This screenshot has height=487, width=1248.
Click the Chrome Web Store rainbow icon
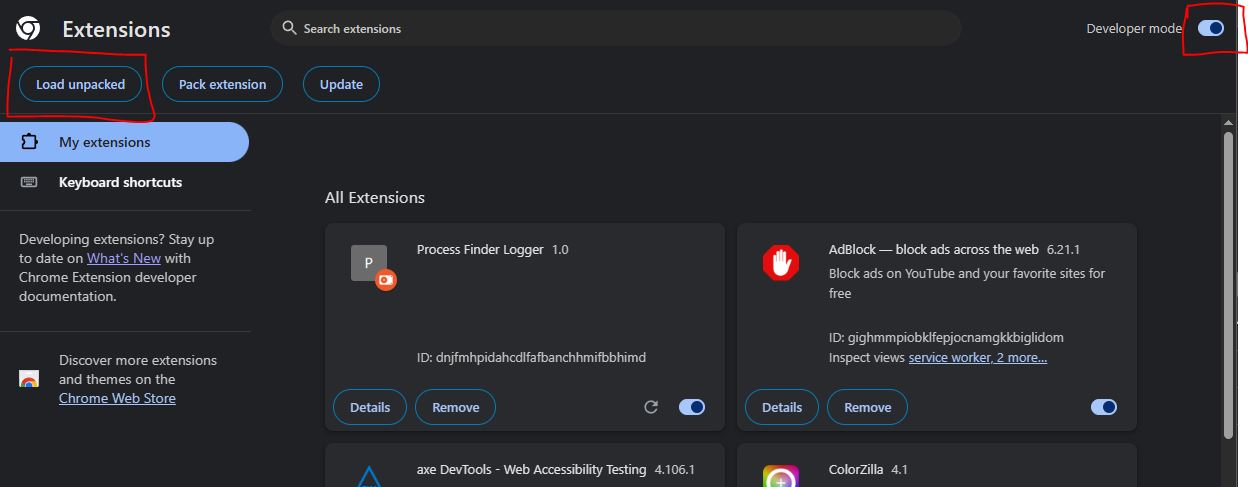pyautogui.click(x=29, y=379)
